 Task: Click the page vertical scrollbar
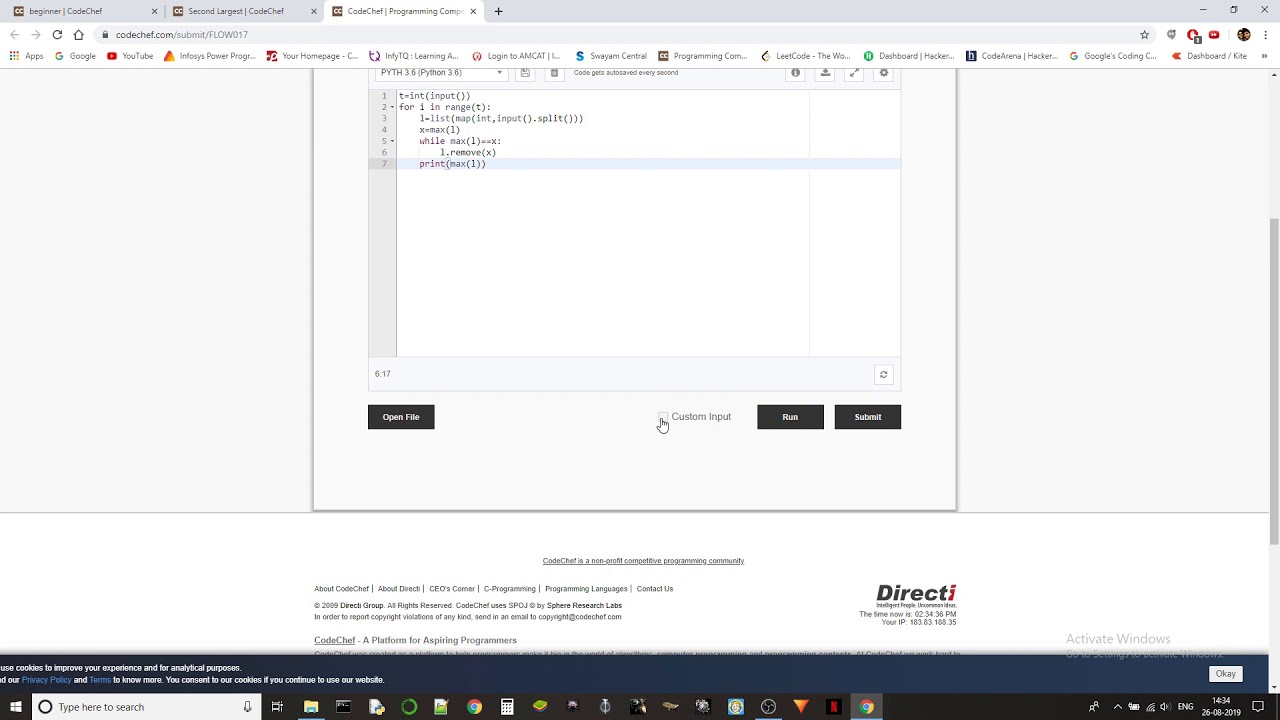tap(1274, 381)
